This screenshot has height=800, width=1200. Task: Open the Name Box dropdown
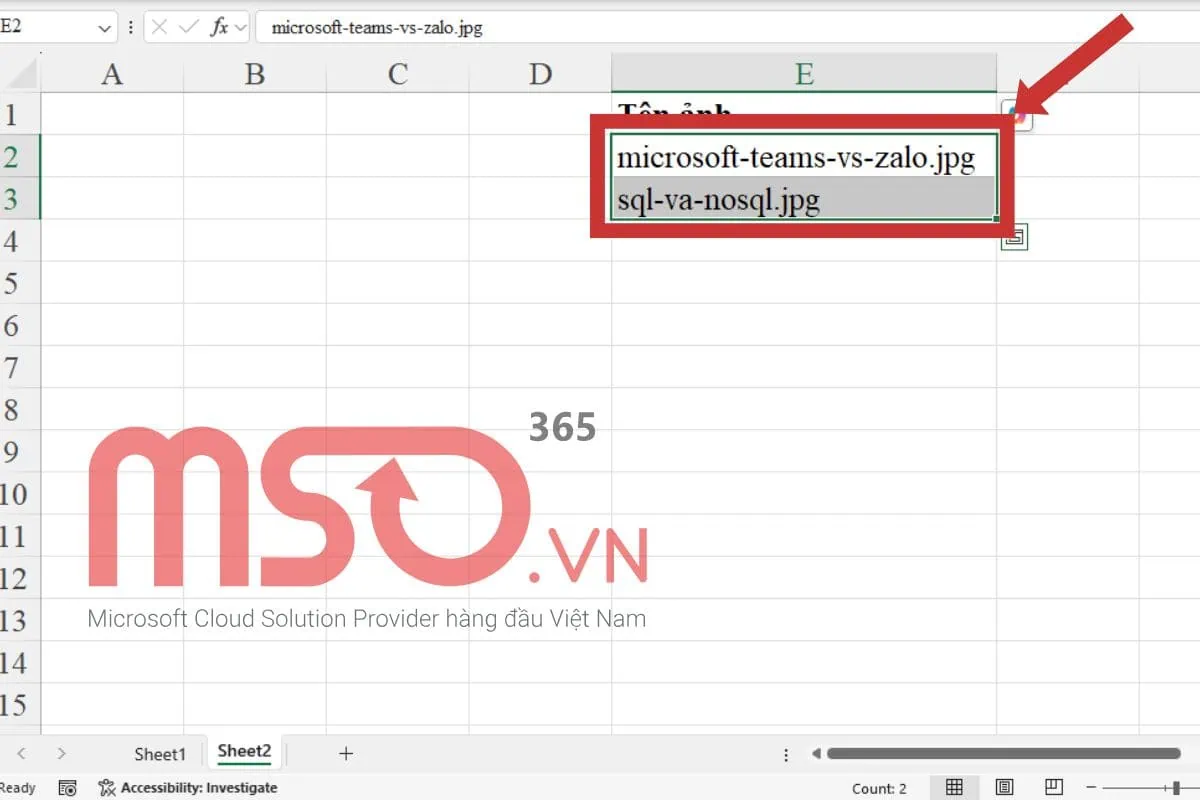pos(105,27)
